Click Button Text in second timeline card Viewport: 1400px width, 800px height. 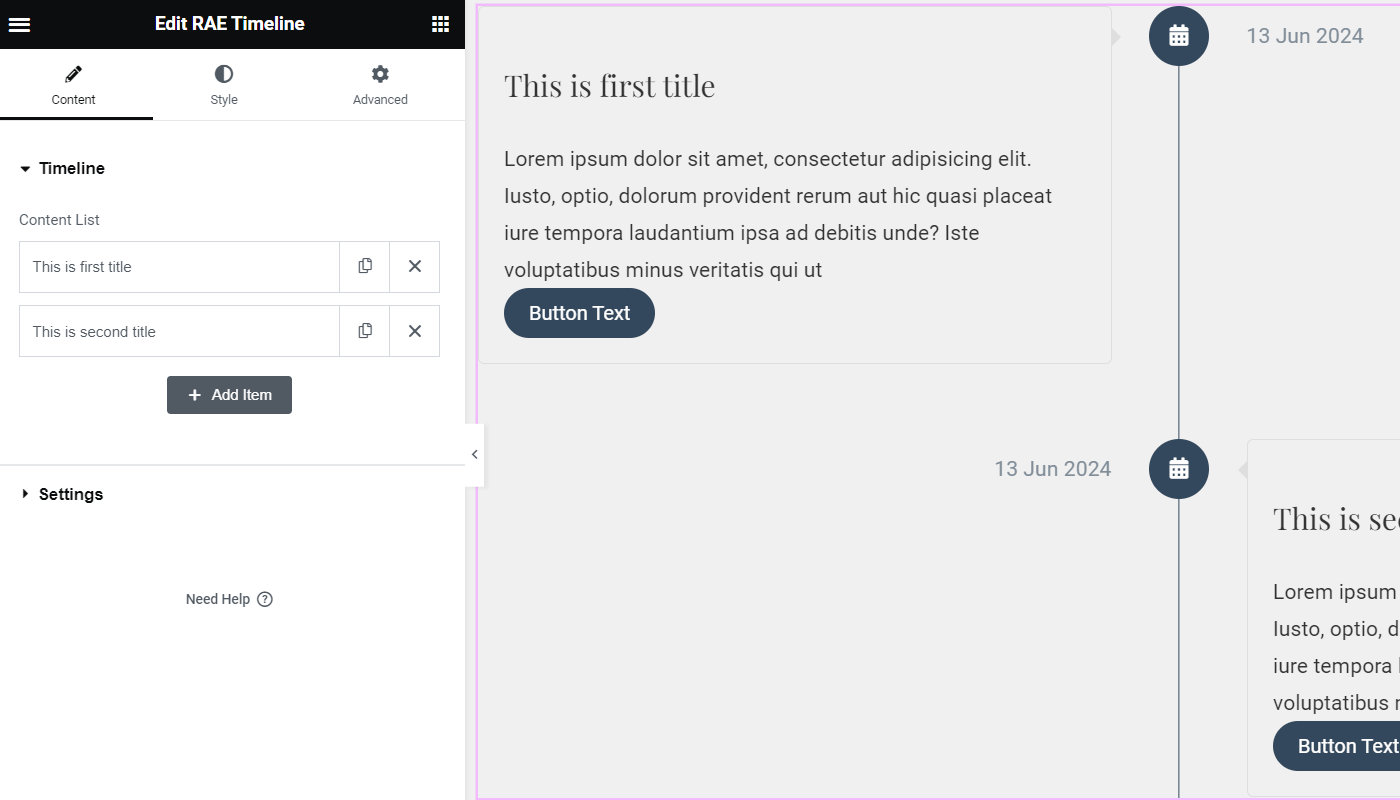1337,746
